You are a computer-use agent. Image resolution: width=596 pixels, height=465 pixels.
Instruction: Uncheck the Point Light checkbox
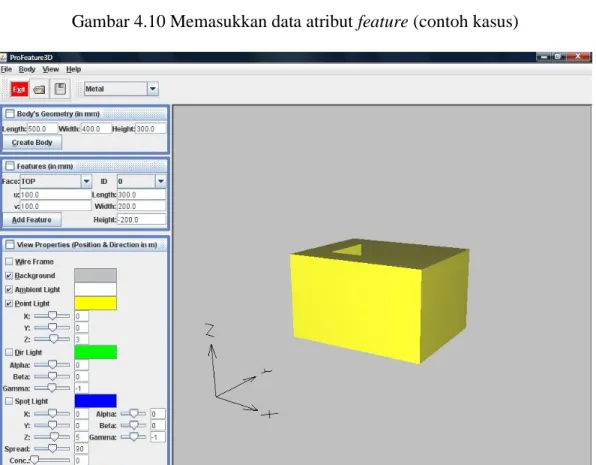(9, 303)
